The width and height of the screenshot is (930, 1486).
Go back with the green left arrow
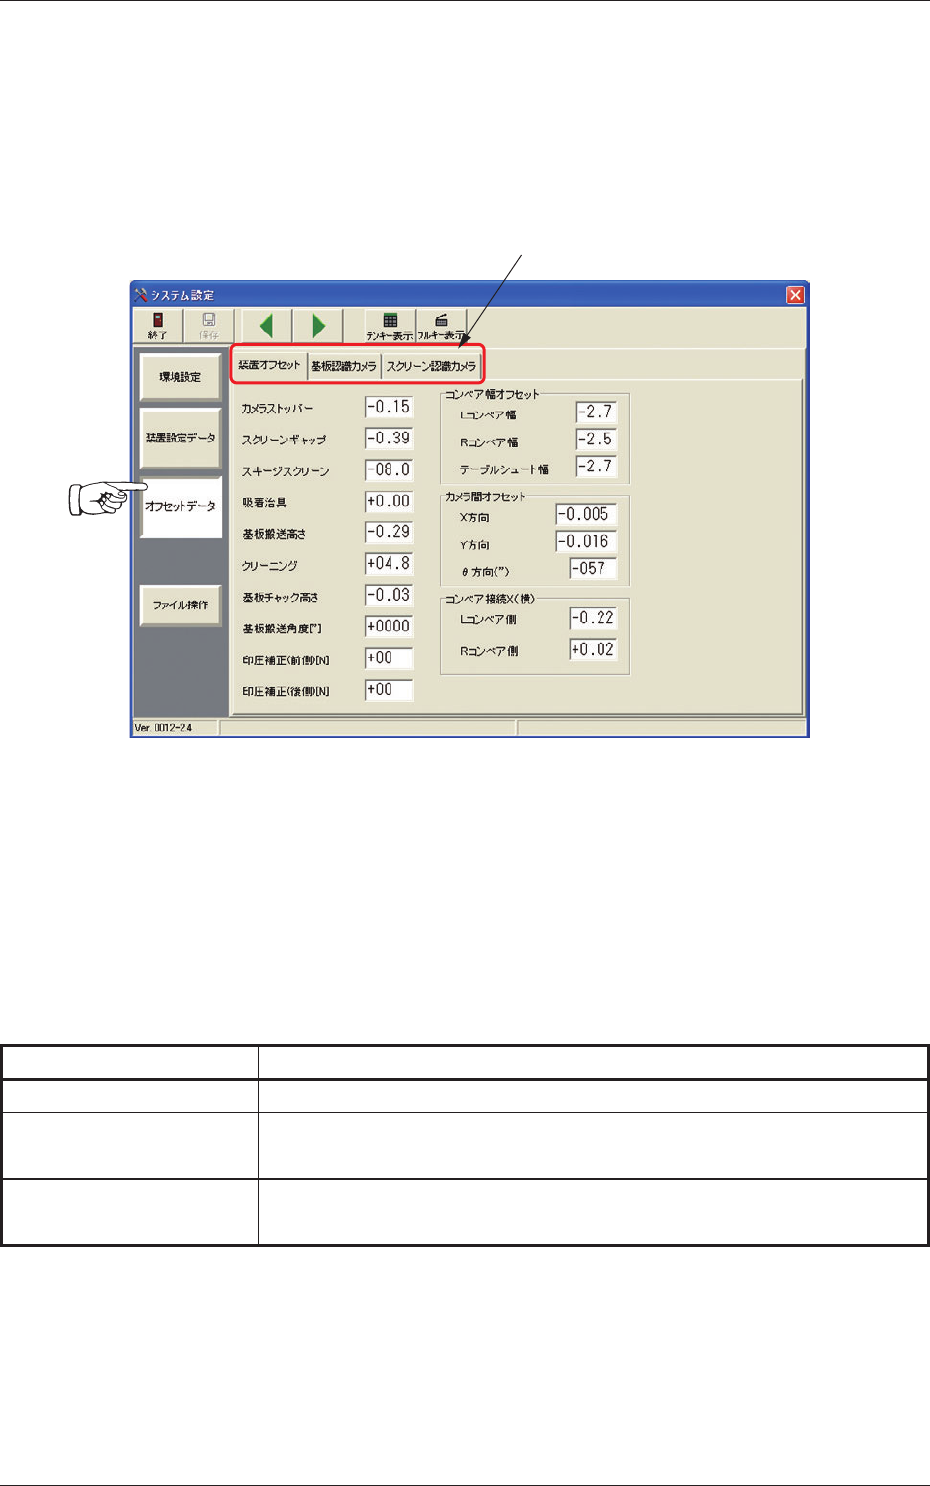[x=266, y=326]
